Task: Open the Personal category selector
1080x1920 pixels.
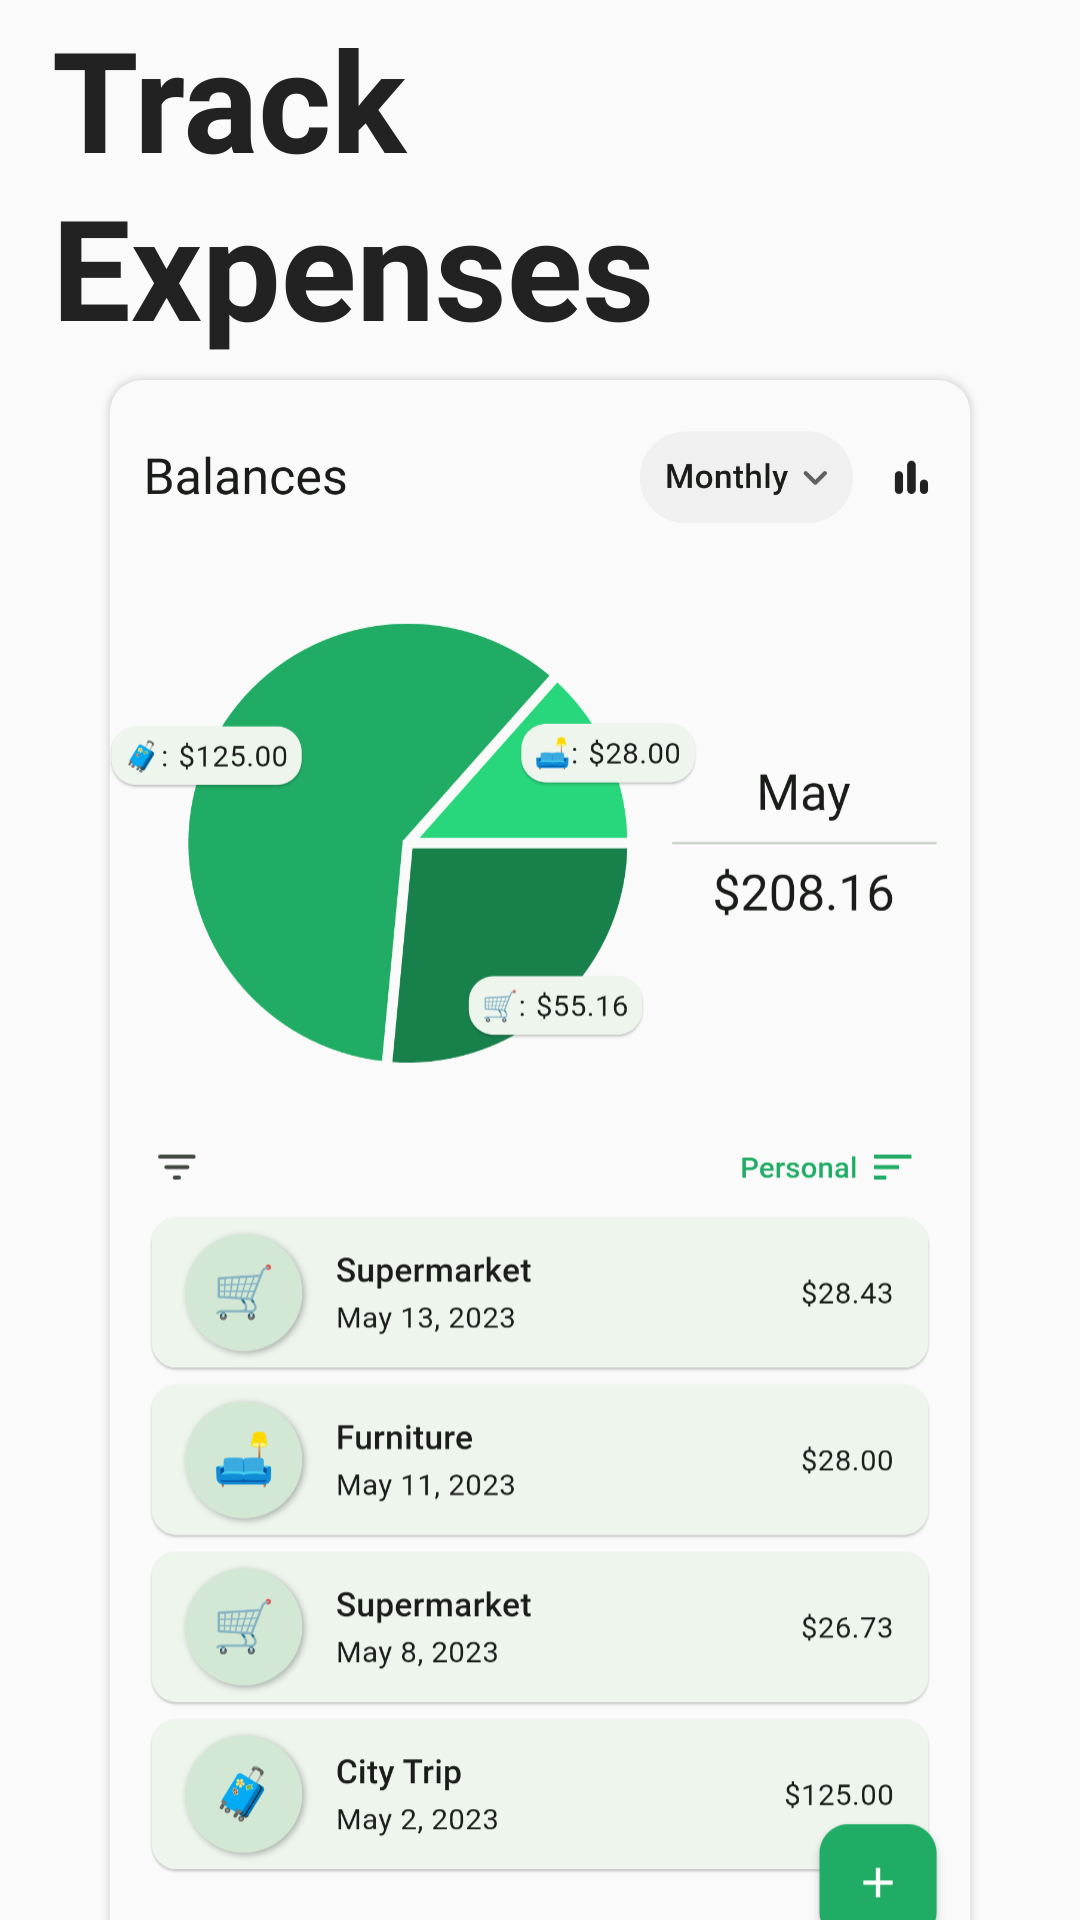Action: (x=798, y=1168)
